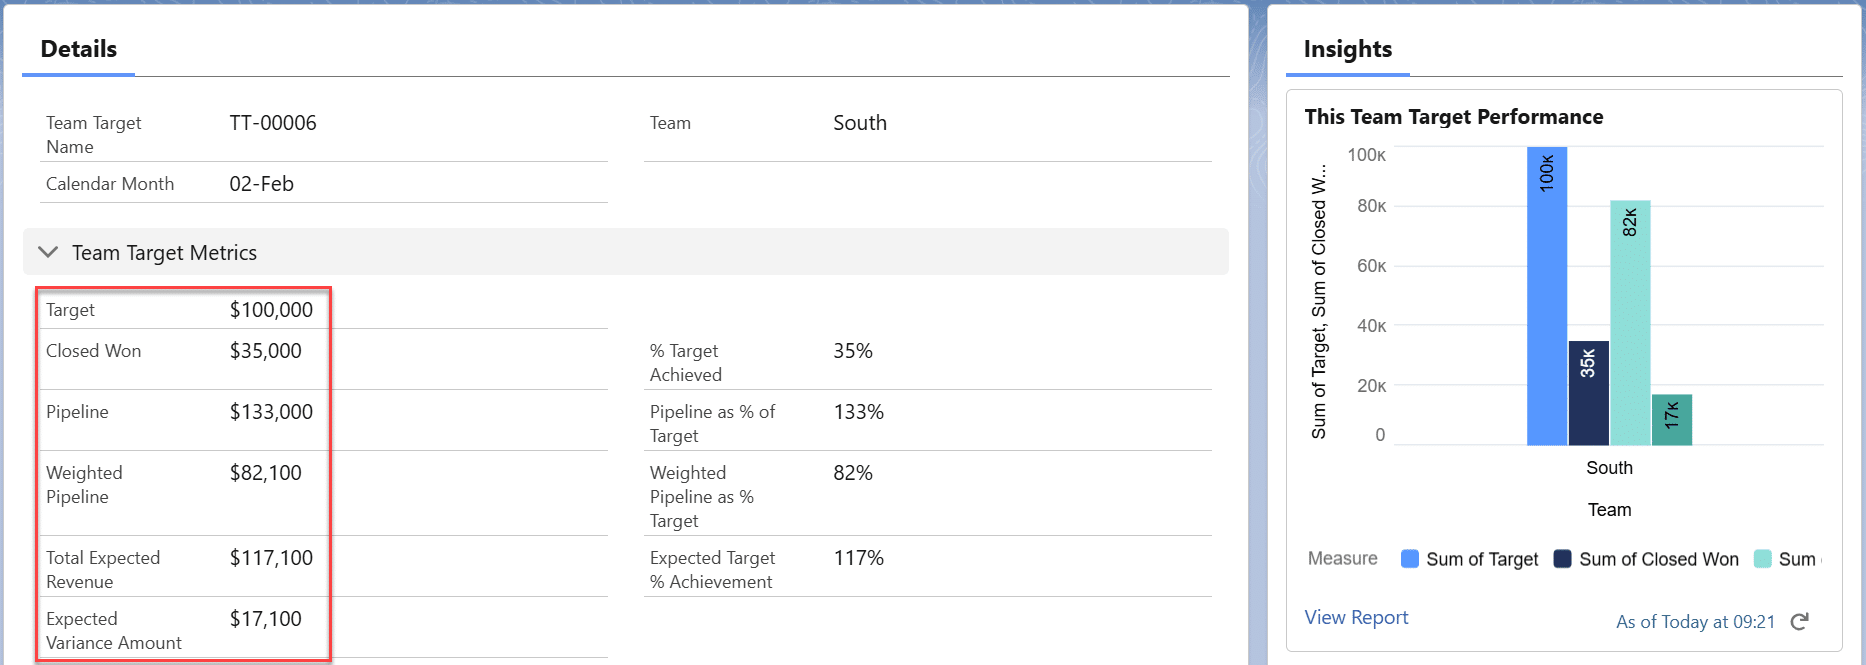Switch to the Details tab

[x=78, y=49]
